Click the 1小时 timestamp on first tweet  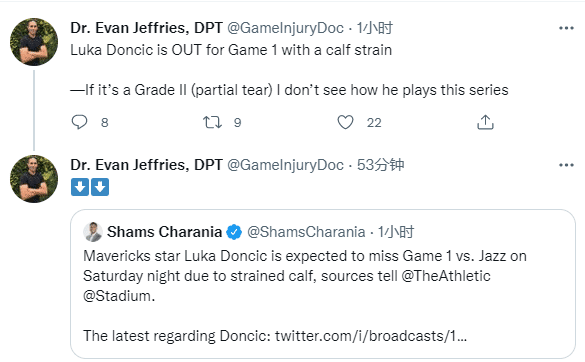click(374, 28)
